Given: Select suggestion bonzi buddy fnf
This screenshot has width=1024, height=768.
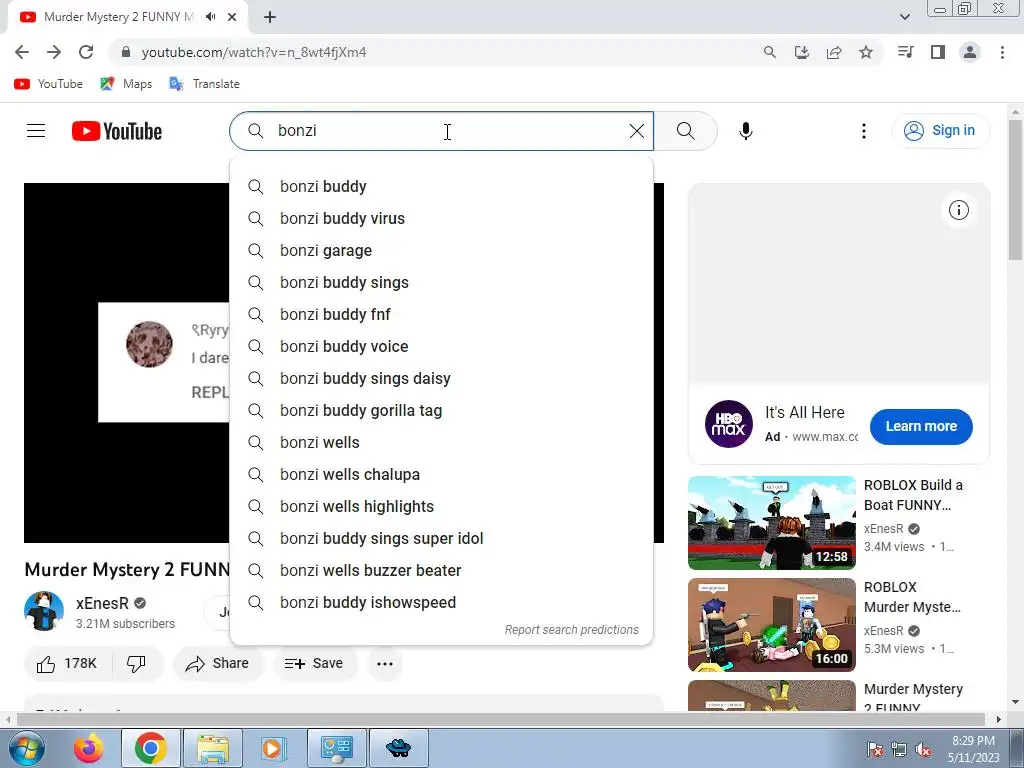Looking at the screenshot, I should (441, 315).
